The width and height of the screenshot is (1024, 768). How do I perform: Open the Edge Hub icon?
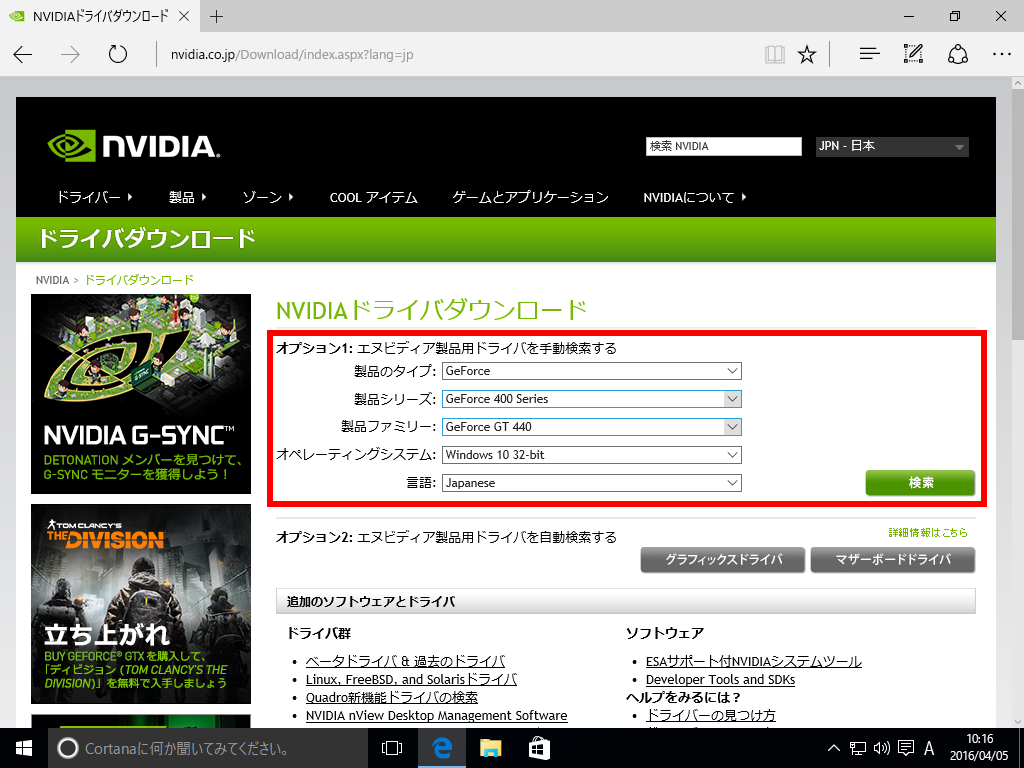[869, 54]
